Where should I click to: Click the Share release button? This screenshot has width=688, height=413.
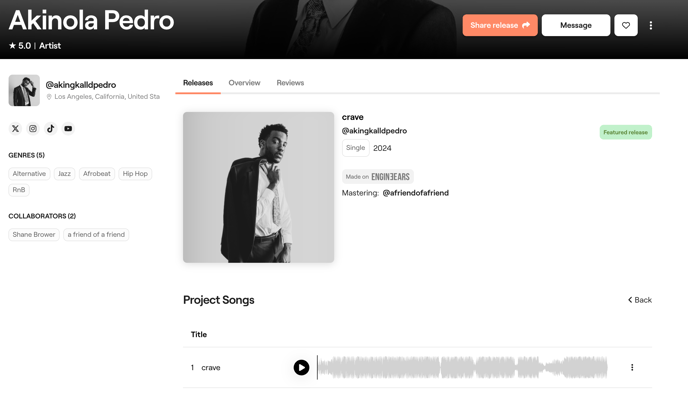(x=500, y=25)
